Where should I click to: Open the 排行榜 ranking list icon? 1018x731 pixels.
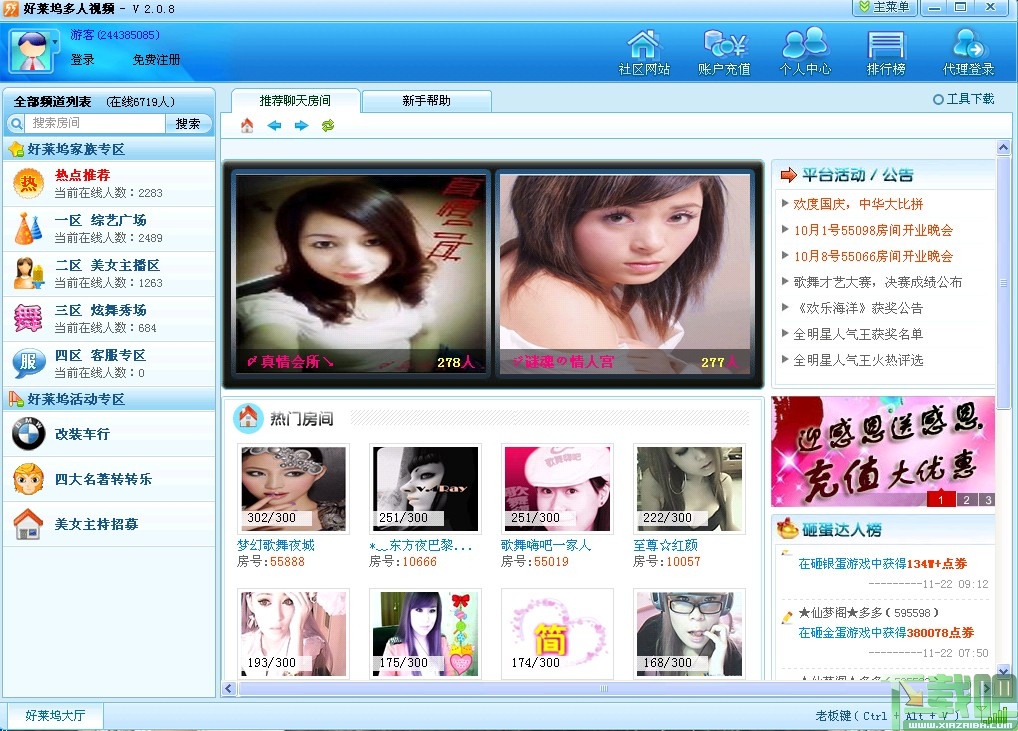(886, 53)
